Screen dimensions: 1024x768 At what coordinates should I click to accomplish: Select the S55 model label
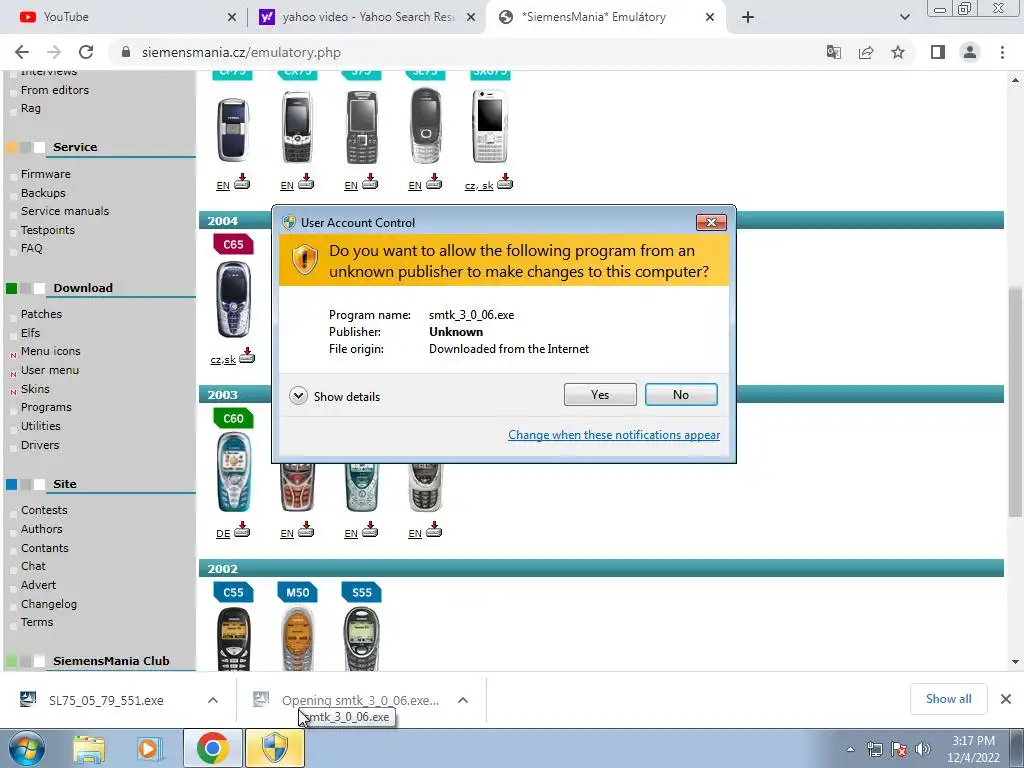pos(361,592)
